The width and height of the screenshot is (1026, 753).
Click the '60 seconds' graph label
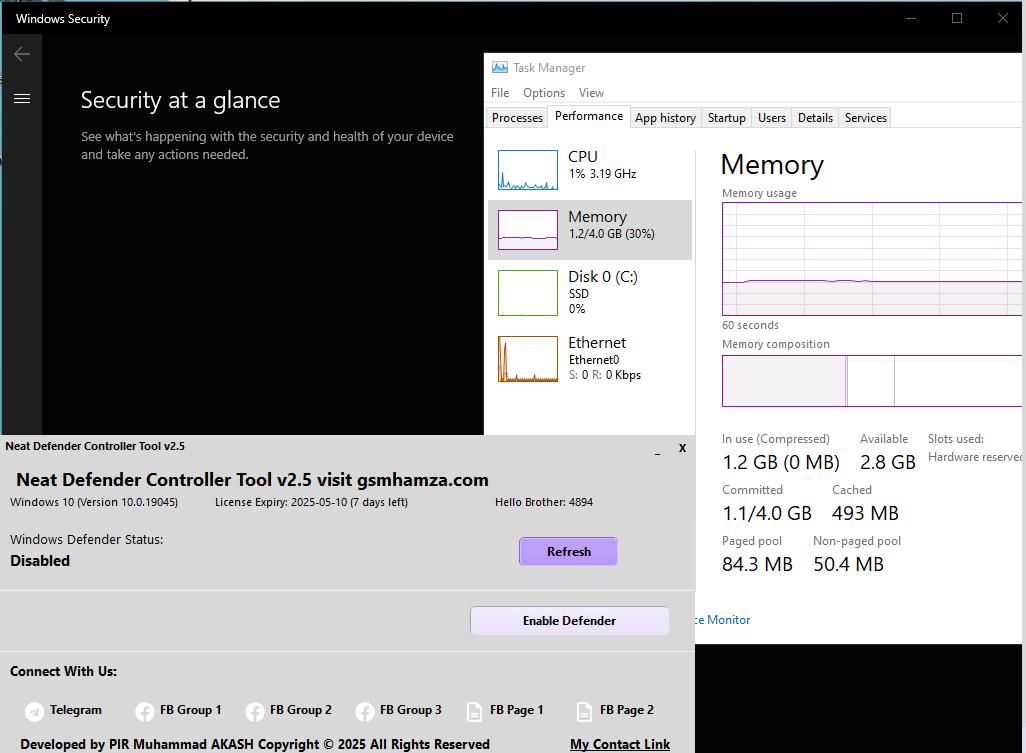point(751,325)
